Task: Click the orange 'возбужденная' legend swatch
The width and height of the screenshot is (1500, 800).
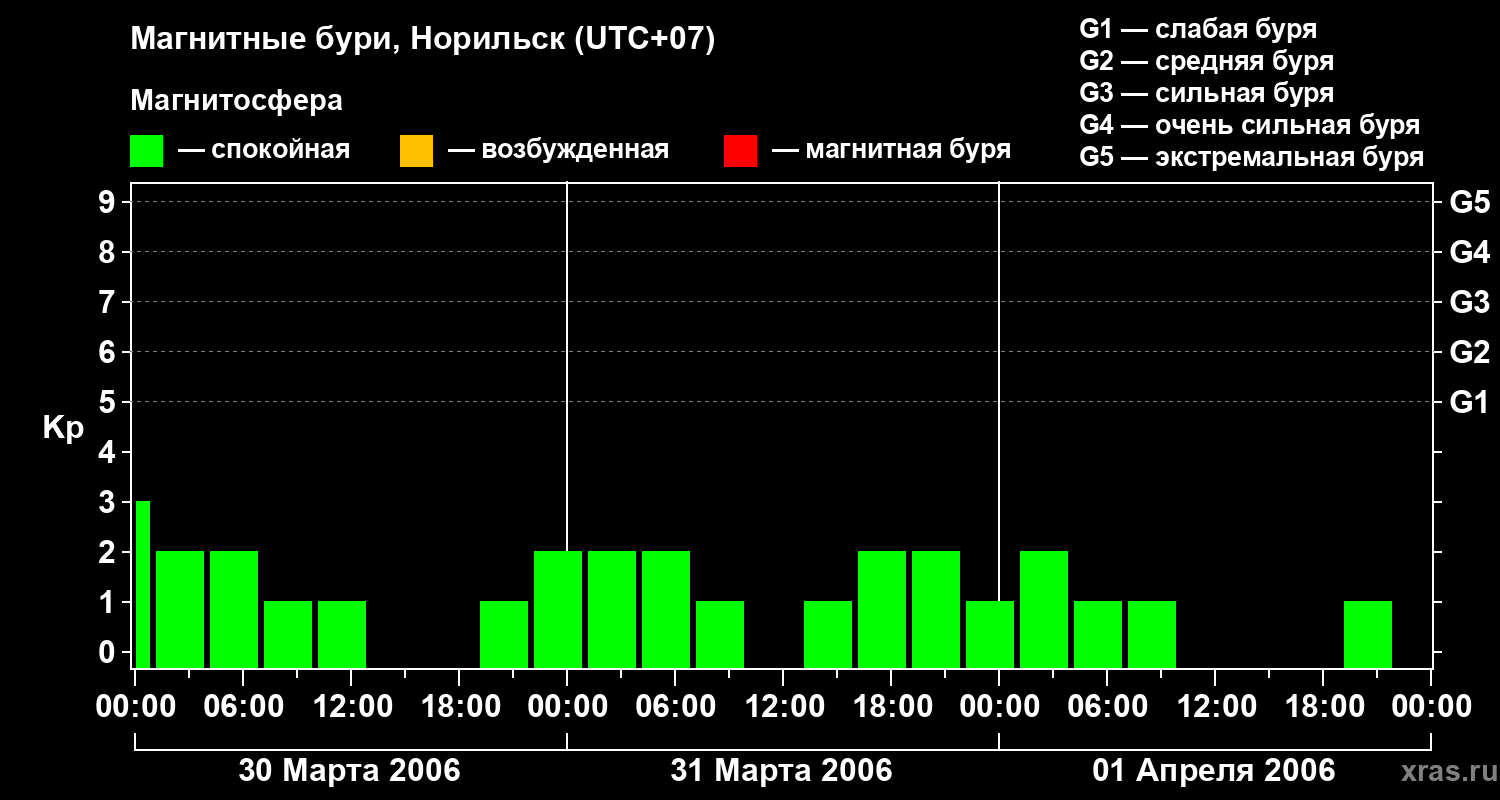Action: (x=416, y=151)
